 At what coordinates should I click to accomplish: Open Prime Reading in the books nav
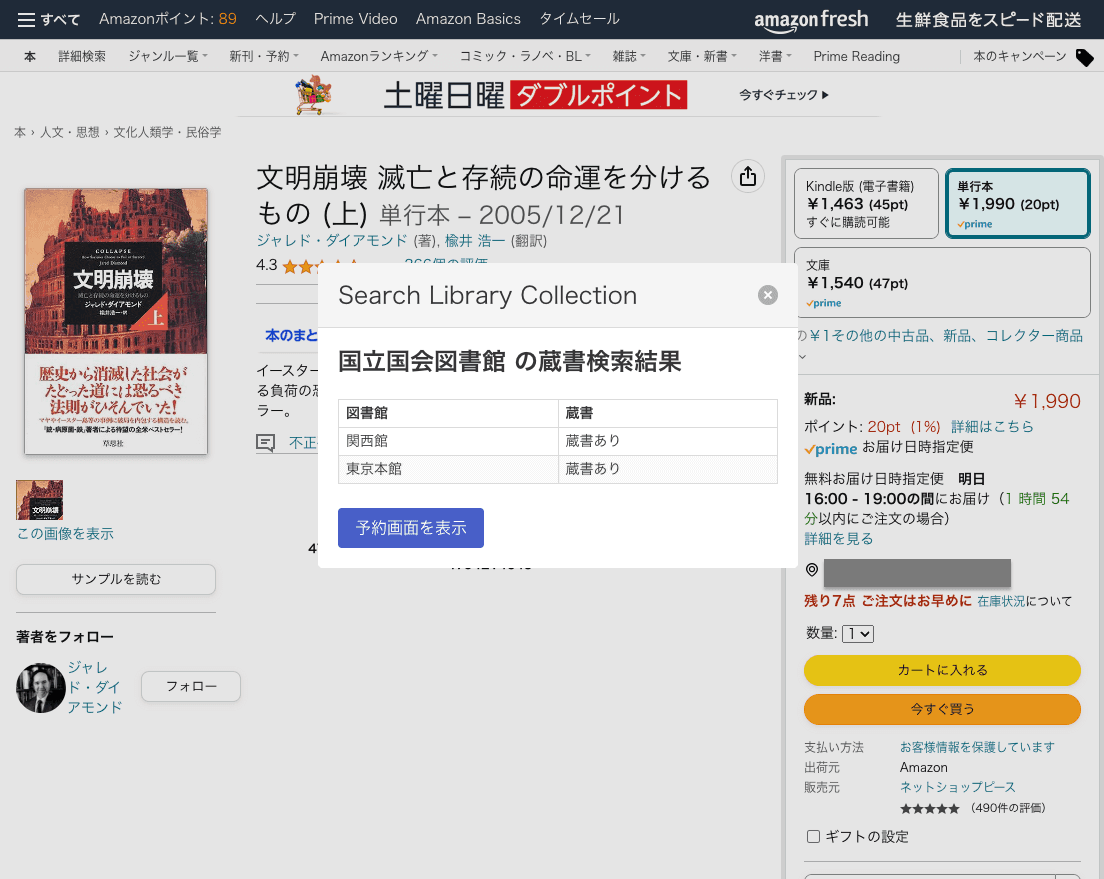[856, 56]
